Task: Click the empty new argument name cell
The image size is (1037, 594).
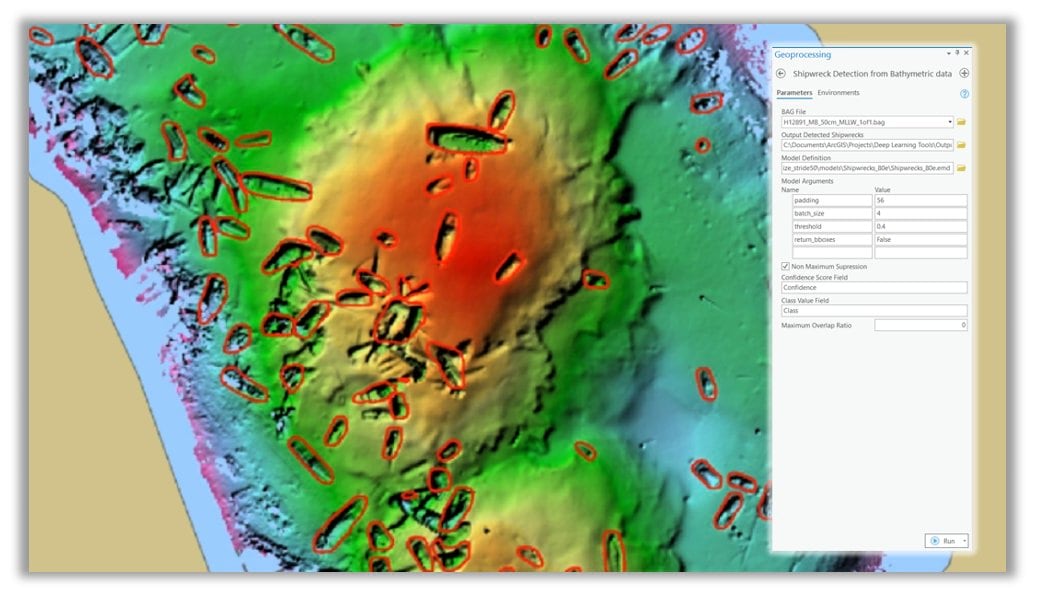Action: (x=832, y=253)
